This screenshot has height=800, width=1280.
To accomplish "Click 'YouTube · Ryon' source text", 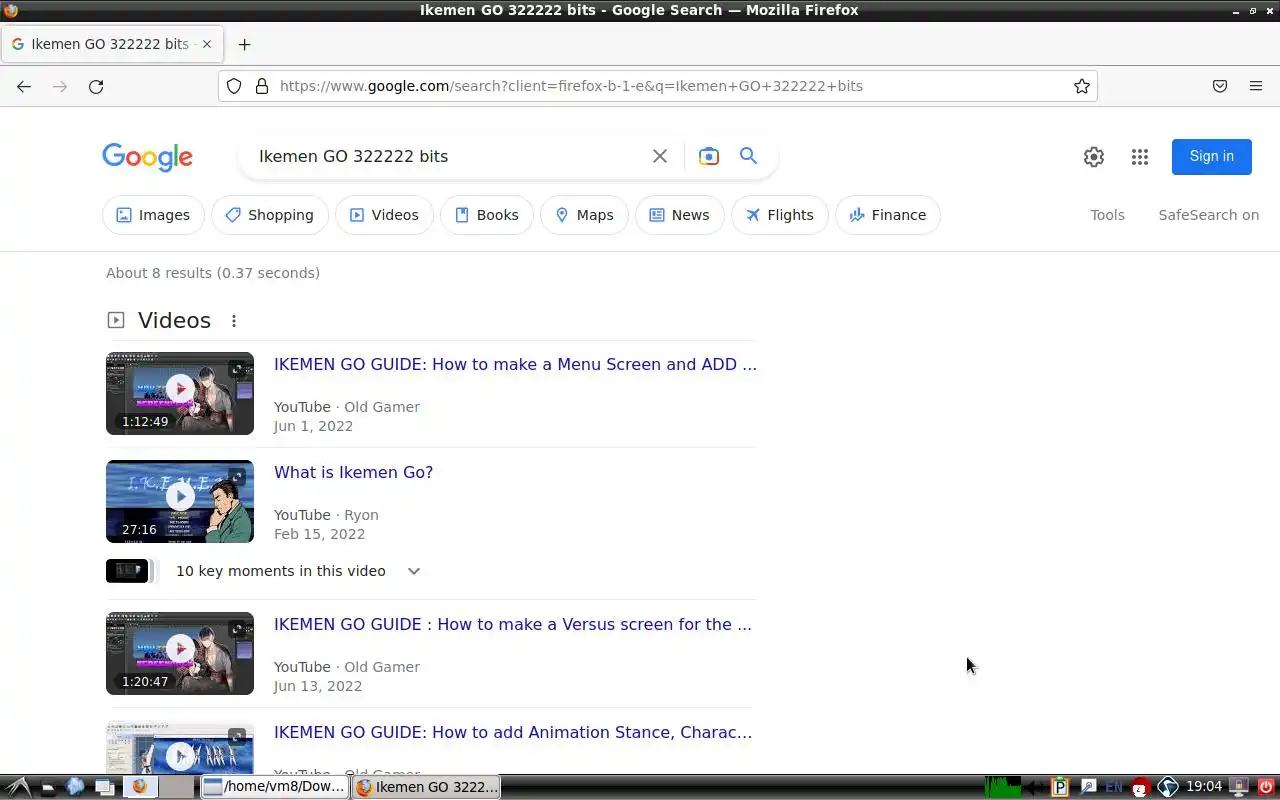I will click(x=326, y=515).
